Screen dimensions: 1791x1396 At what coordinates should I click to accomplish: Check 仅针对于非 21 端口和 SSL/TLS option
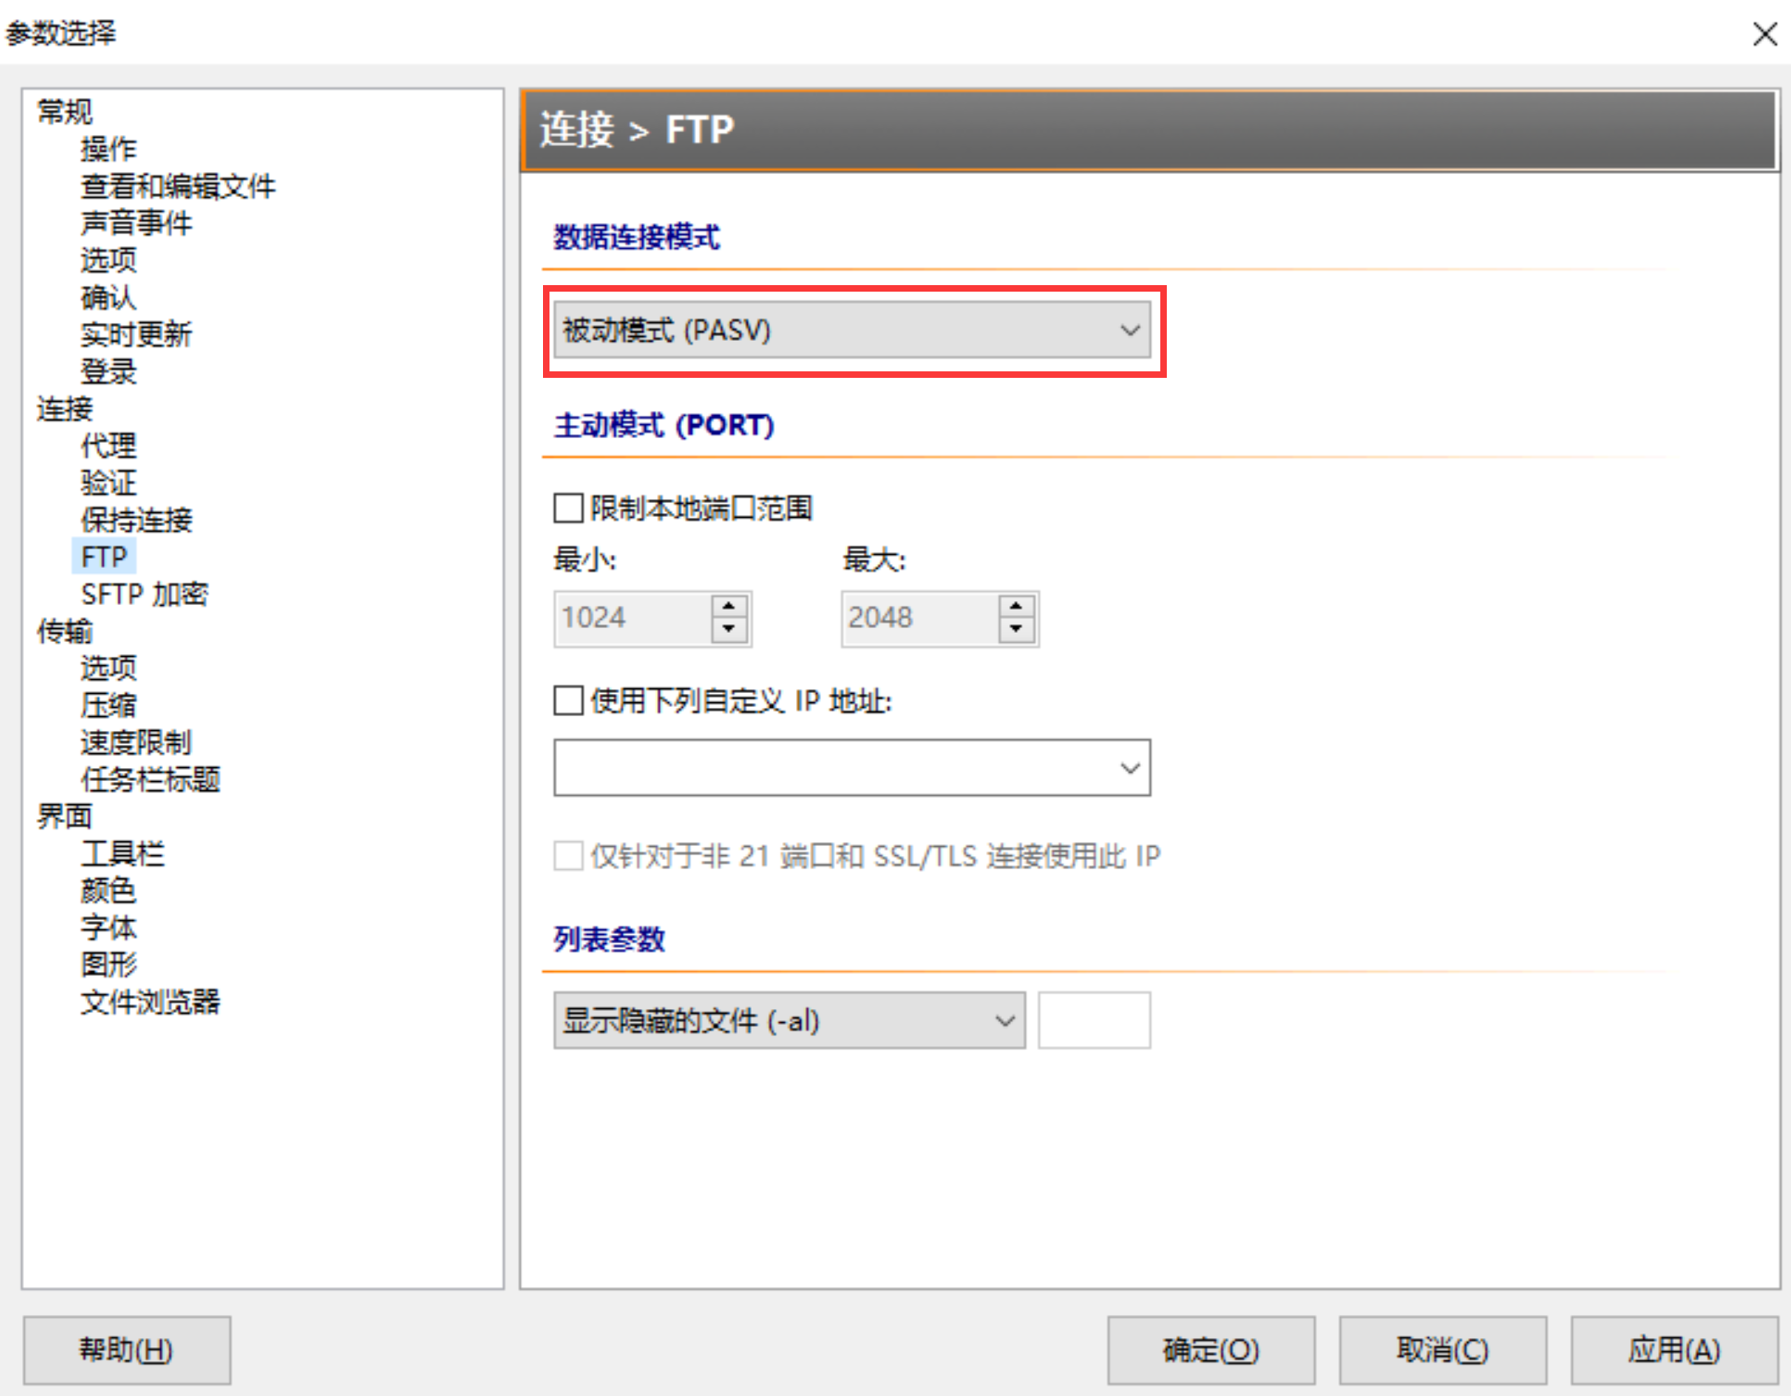point(569,856)
